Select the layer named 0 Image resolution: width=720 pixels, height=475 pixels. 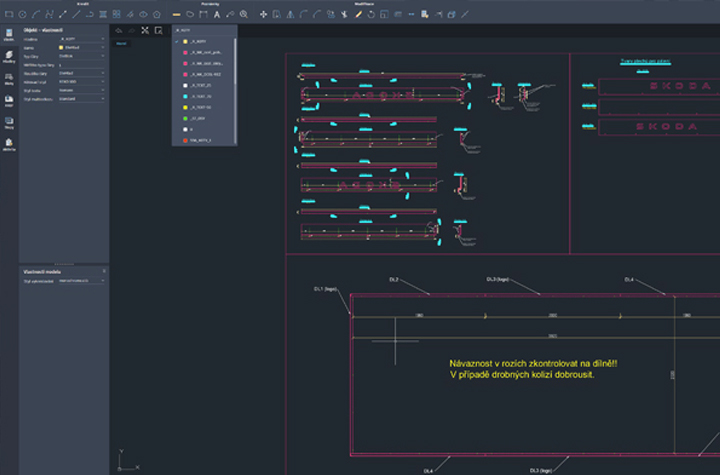click(x=191, y=129)
